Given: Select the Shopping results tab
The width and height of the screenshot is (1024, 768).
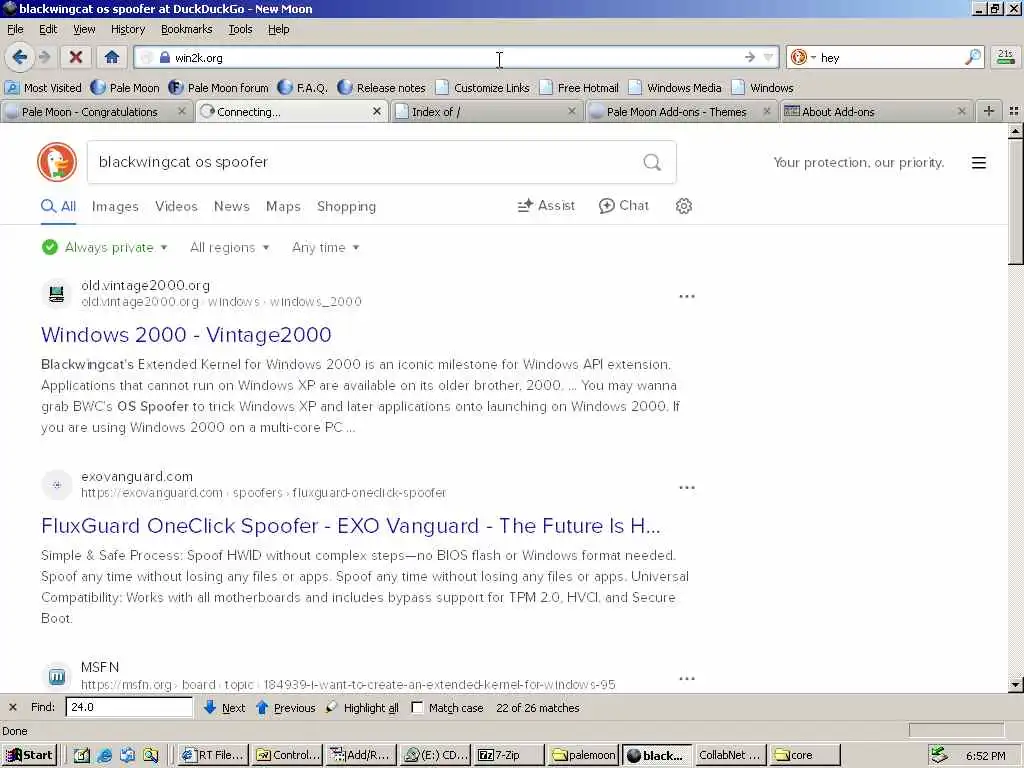Looking at the screenshot, I should (346, 206).
